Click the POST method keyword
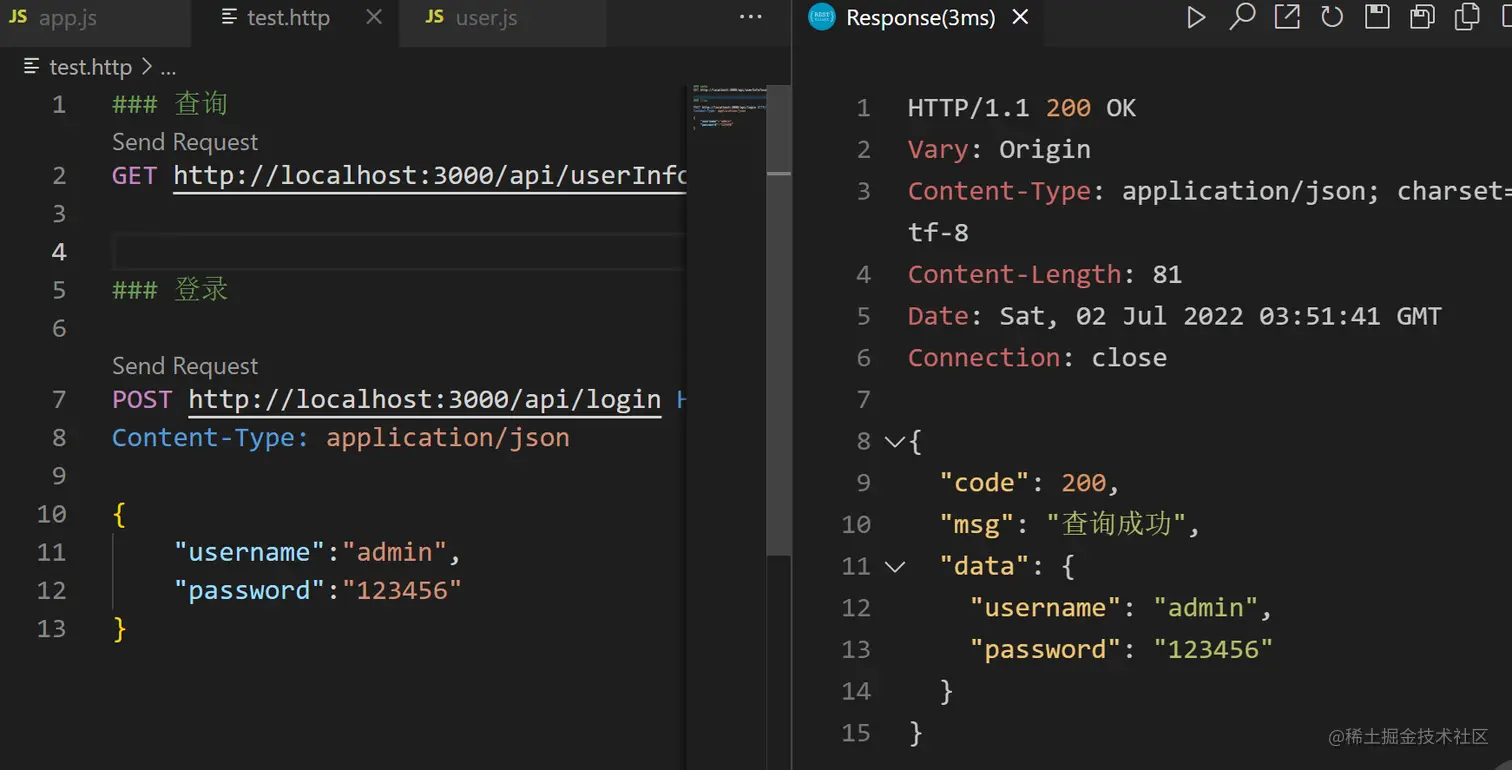 click(142, 400)
